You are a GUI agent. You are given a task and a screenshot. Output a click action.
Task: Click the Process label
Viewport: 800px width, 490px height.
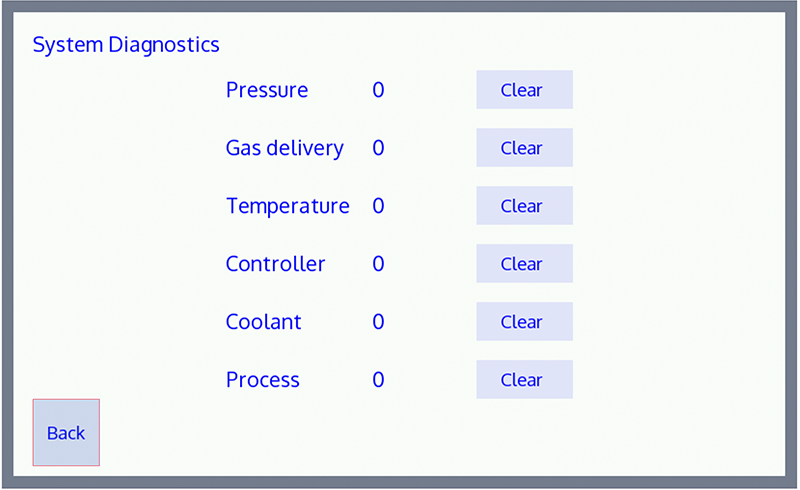click(263, 380)
